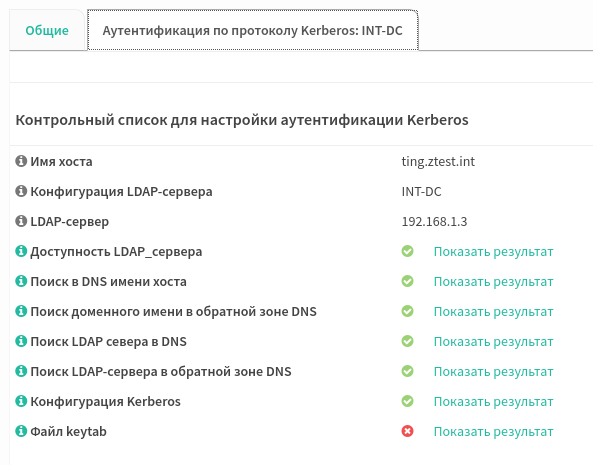
Task: Show result for Поиск в DNS имени хоста
Action: tap(493, 281)
